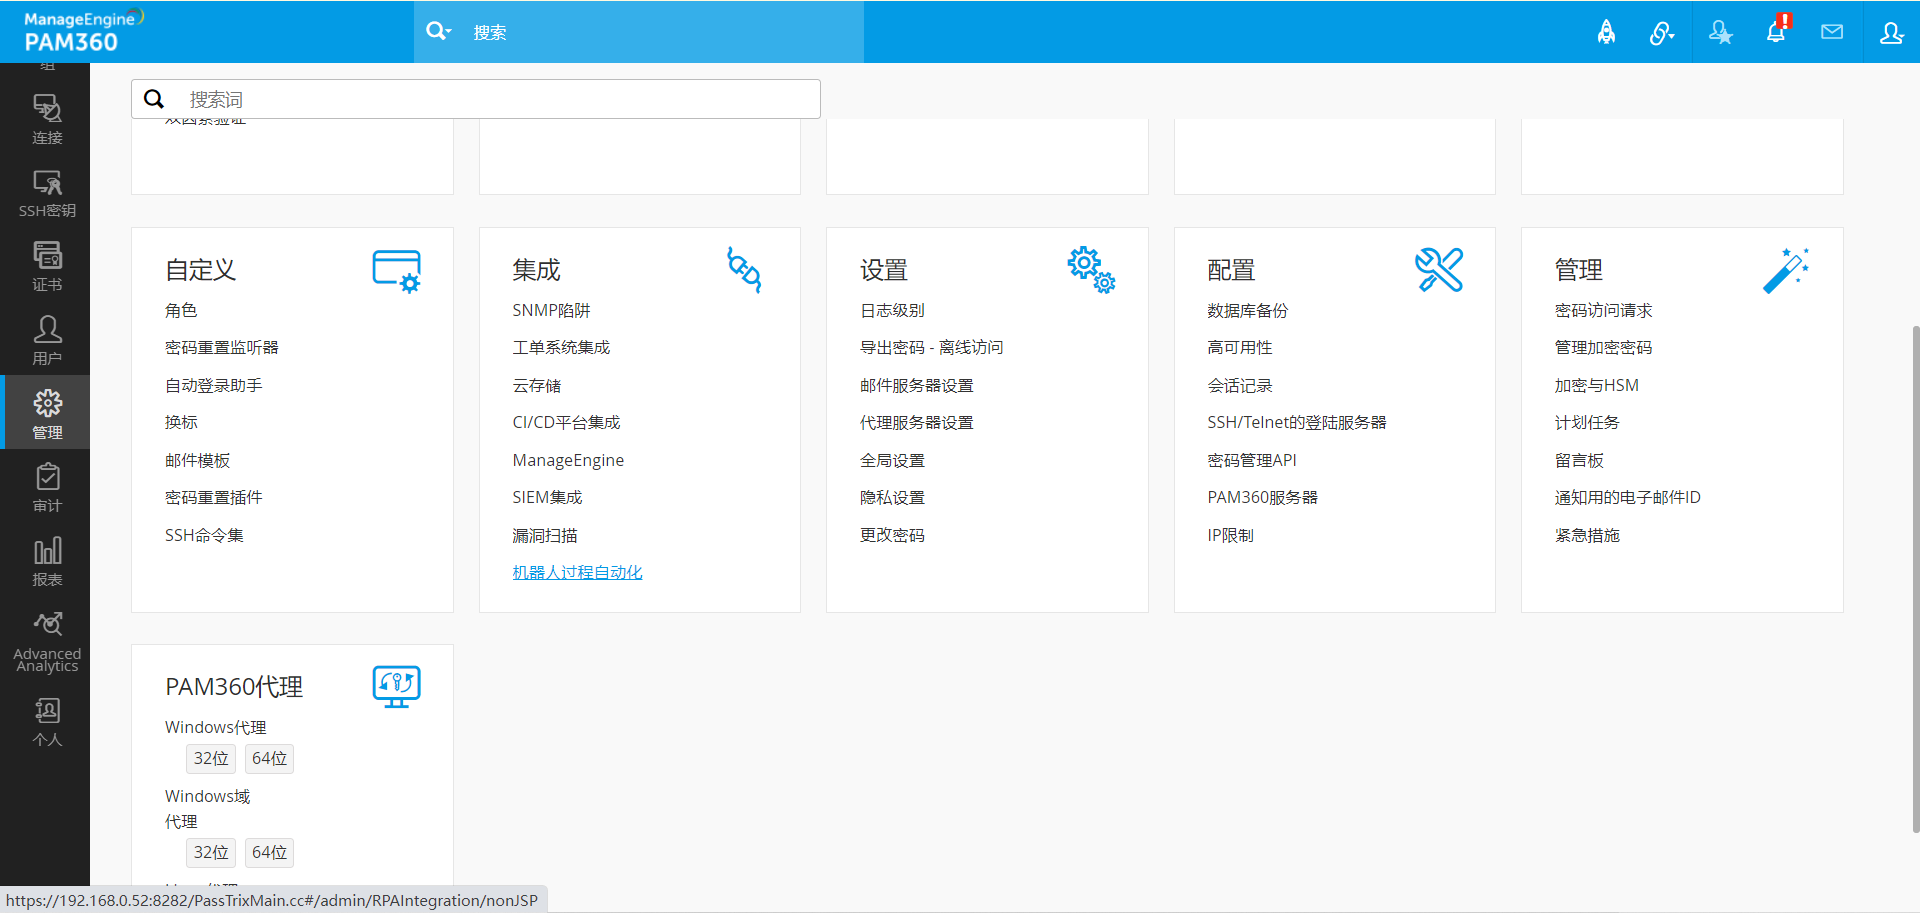The height and width of the screenshot is (913, 1920).
Task: Open 报表 reports in the sidebar
Action: [x=47, y=561]
